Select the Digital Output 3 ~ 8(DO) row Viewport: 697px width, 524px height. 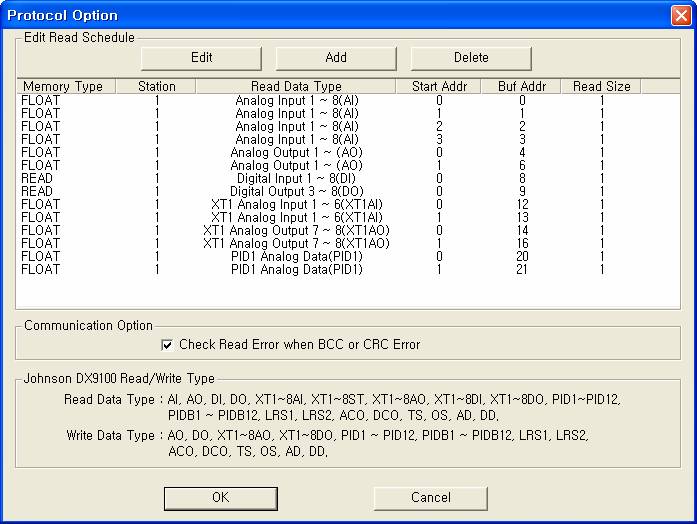coord(295,191)
